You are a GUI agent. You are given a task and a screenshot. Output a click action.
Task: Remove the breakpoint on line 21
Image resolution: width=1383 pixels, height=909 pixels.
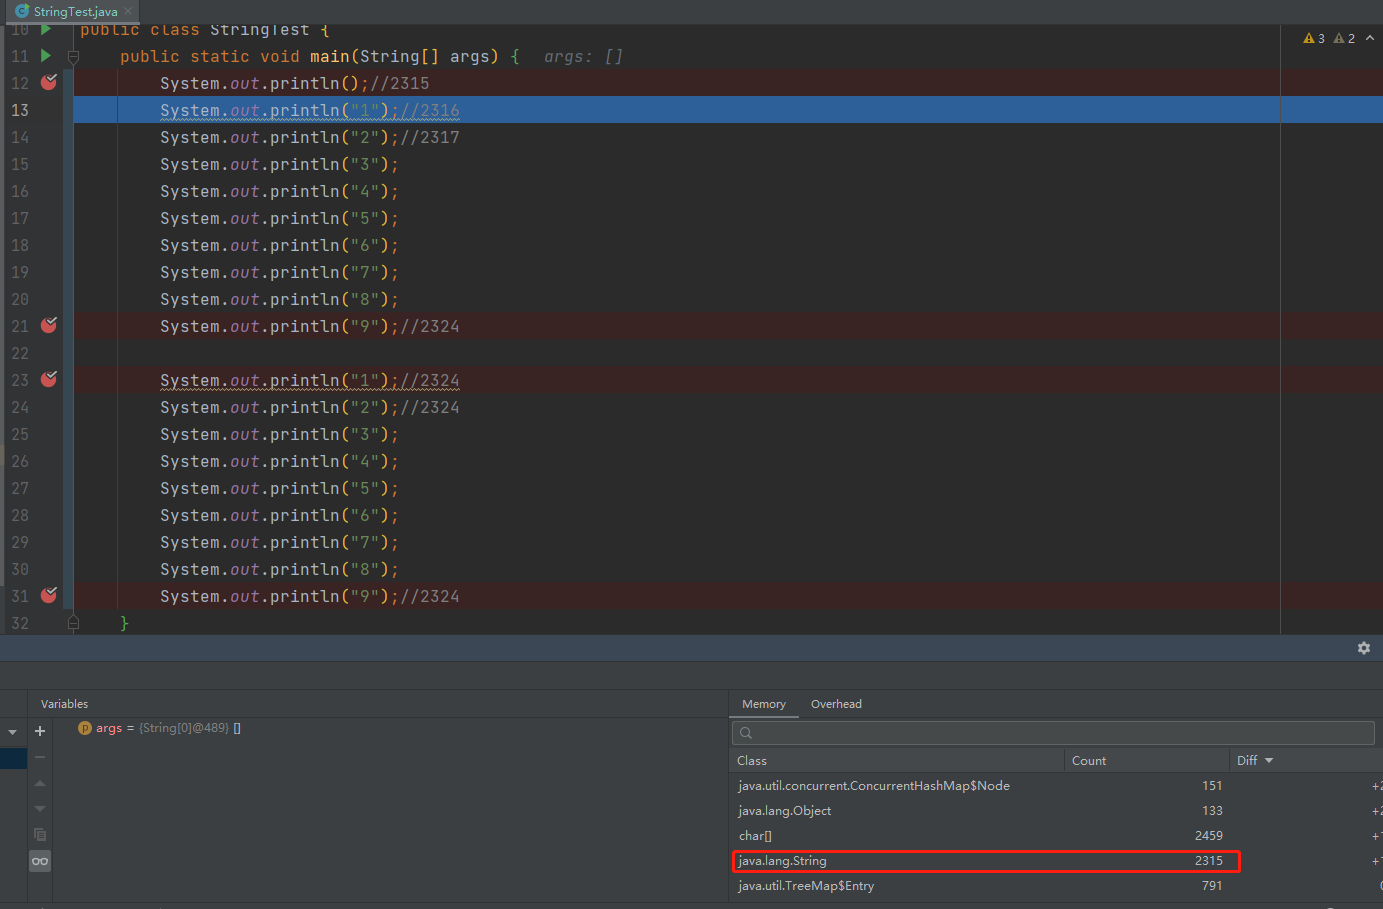(x=48, y=326)
